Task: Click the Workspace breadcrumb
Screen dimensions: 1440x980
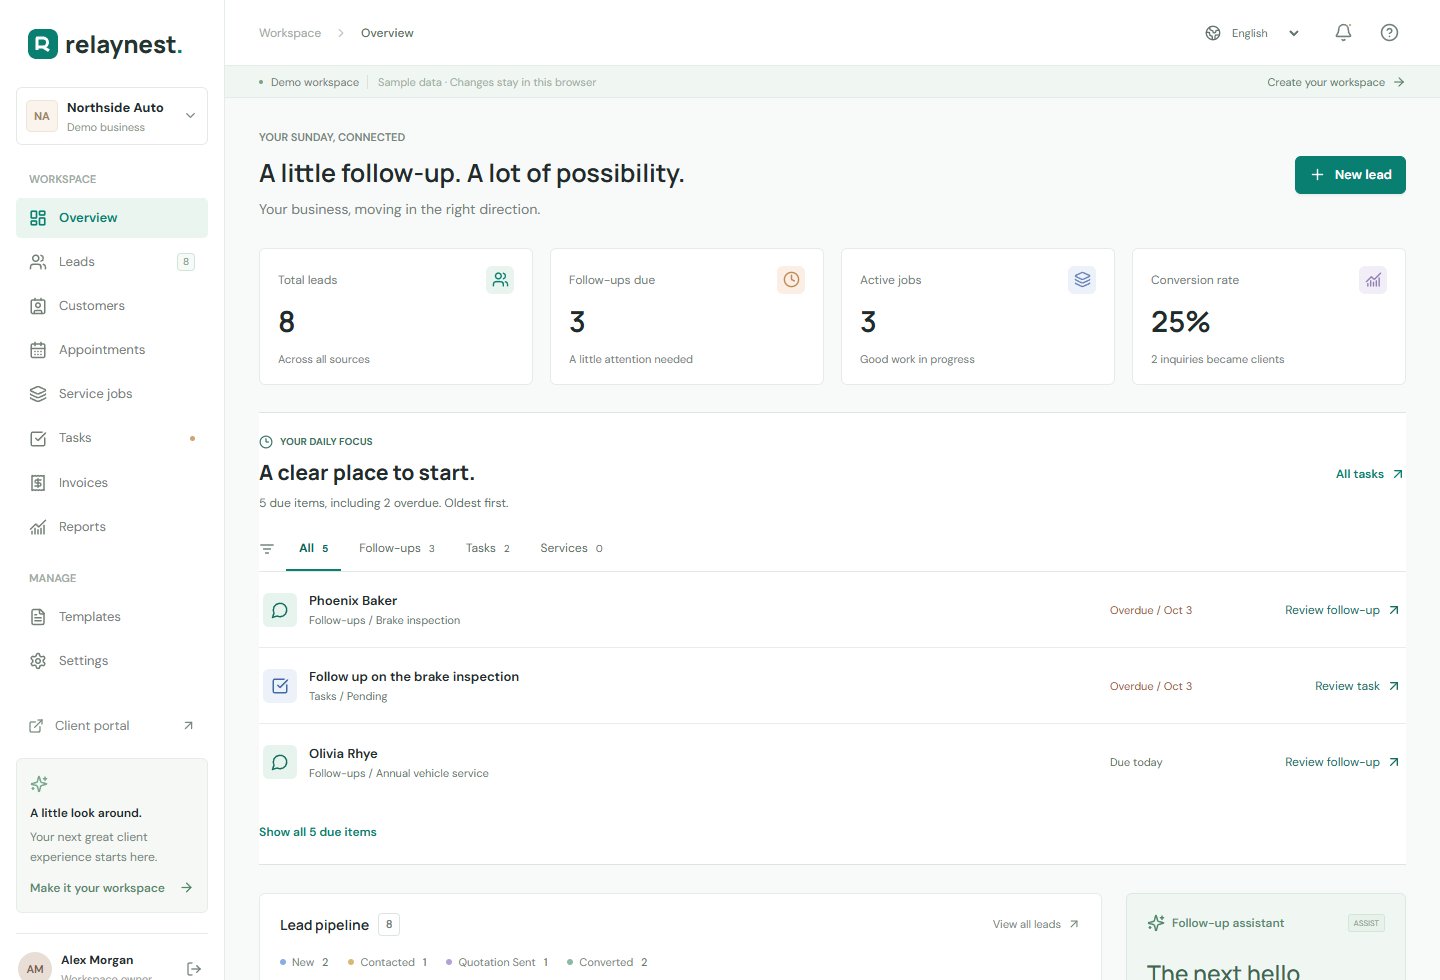Action: pyautogui.click(x=290, y=33)
